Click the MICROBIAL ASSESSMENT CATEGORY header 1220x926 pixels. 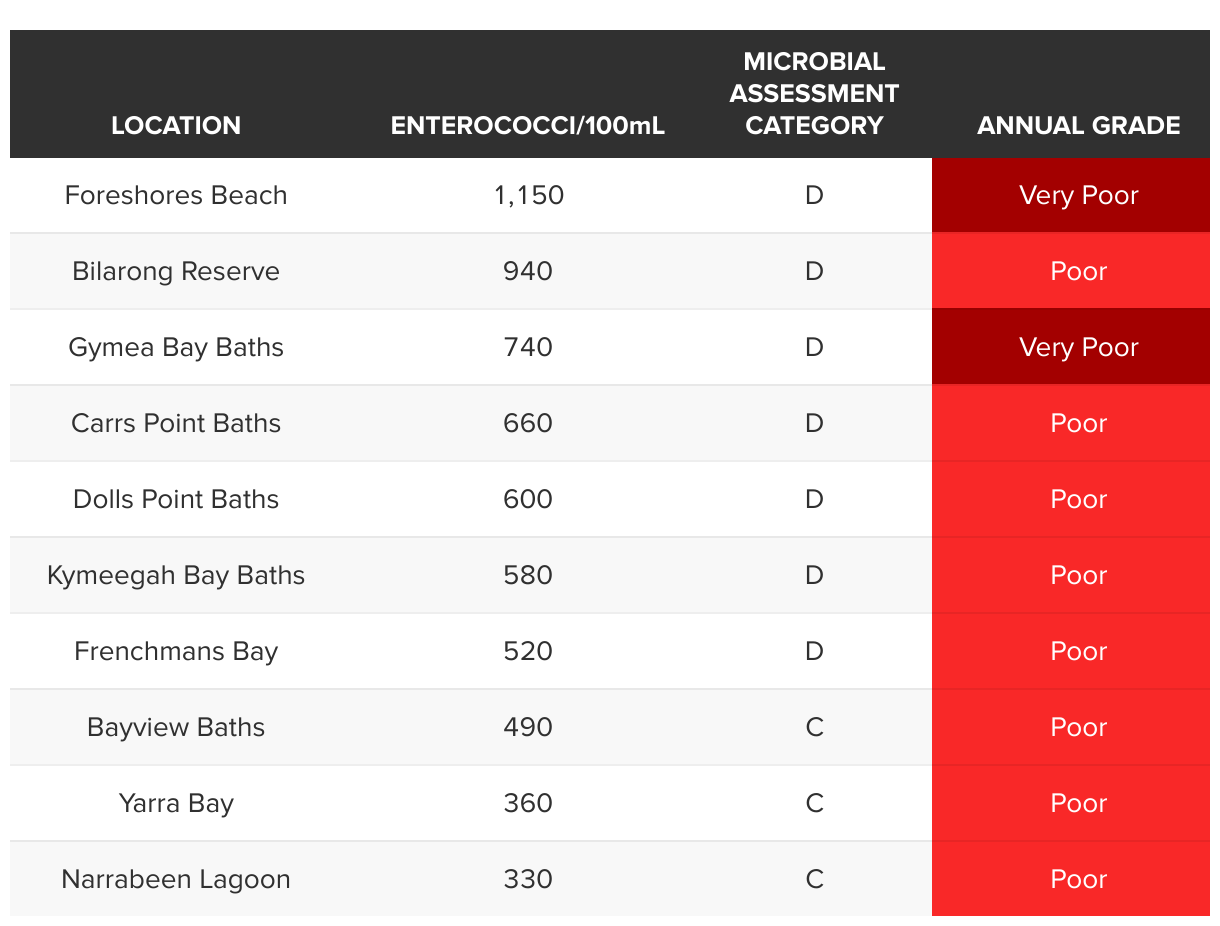coord(814,93)
